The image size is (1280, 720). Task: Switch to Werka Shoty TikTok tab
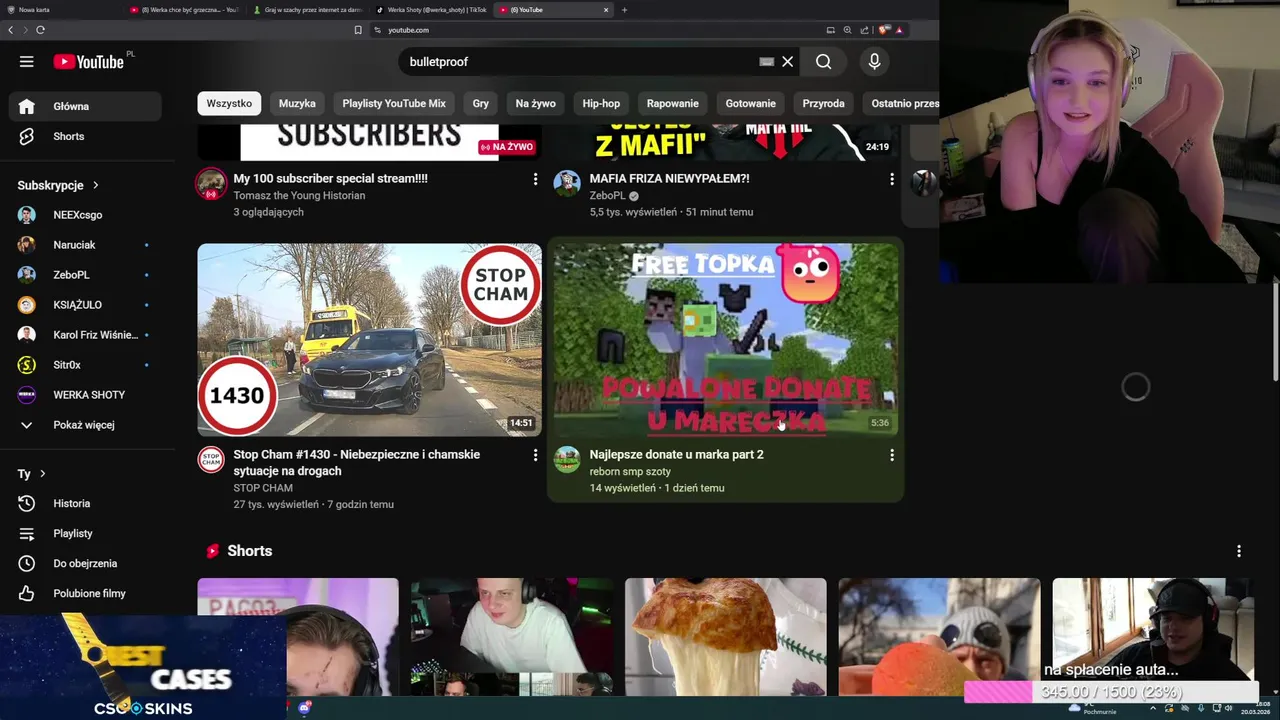click(x=430, y=10)
